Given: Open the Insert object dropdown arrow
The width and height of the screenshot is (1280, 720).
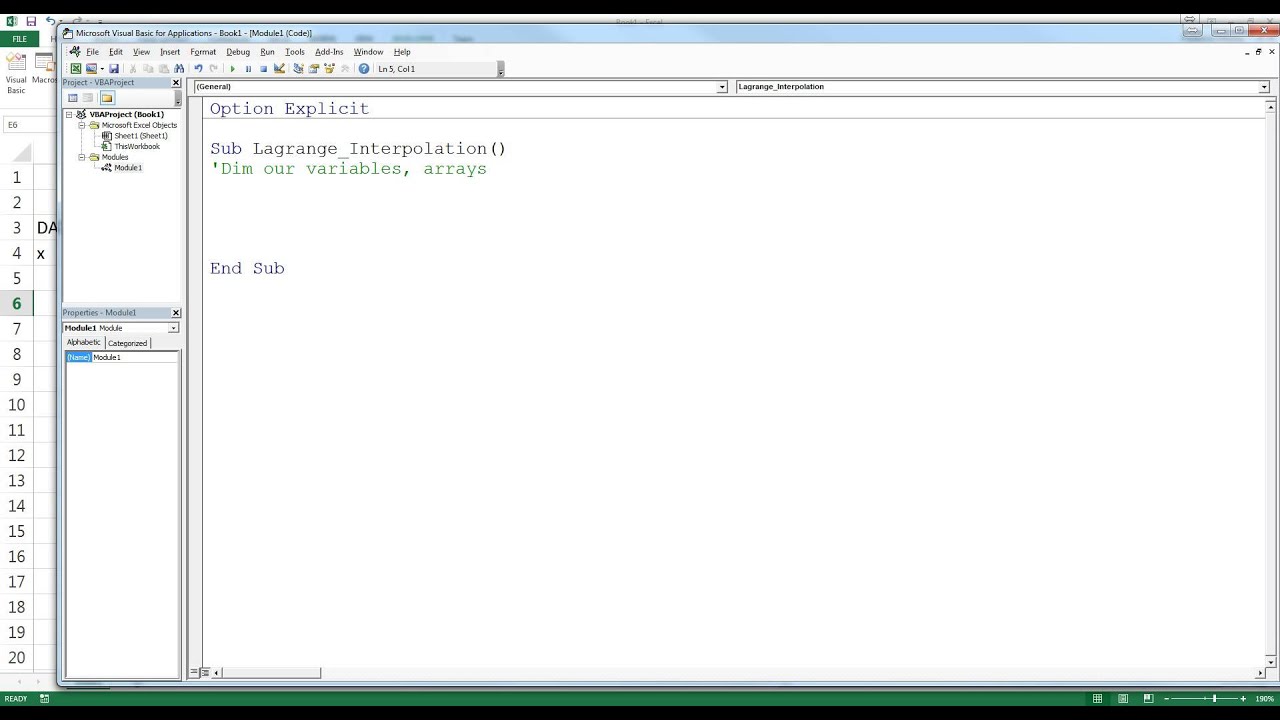Looking at the screenshot, I should pos(102,69).
